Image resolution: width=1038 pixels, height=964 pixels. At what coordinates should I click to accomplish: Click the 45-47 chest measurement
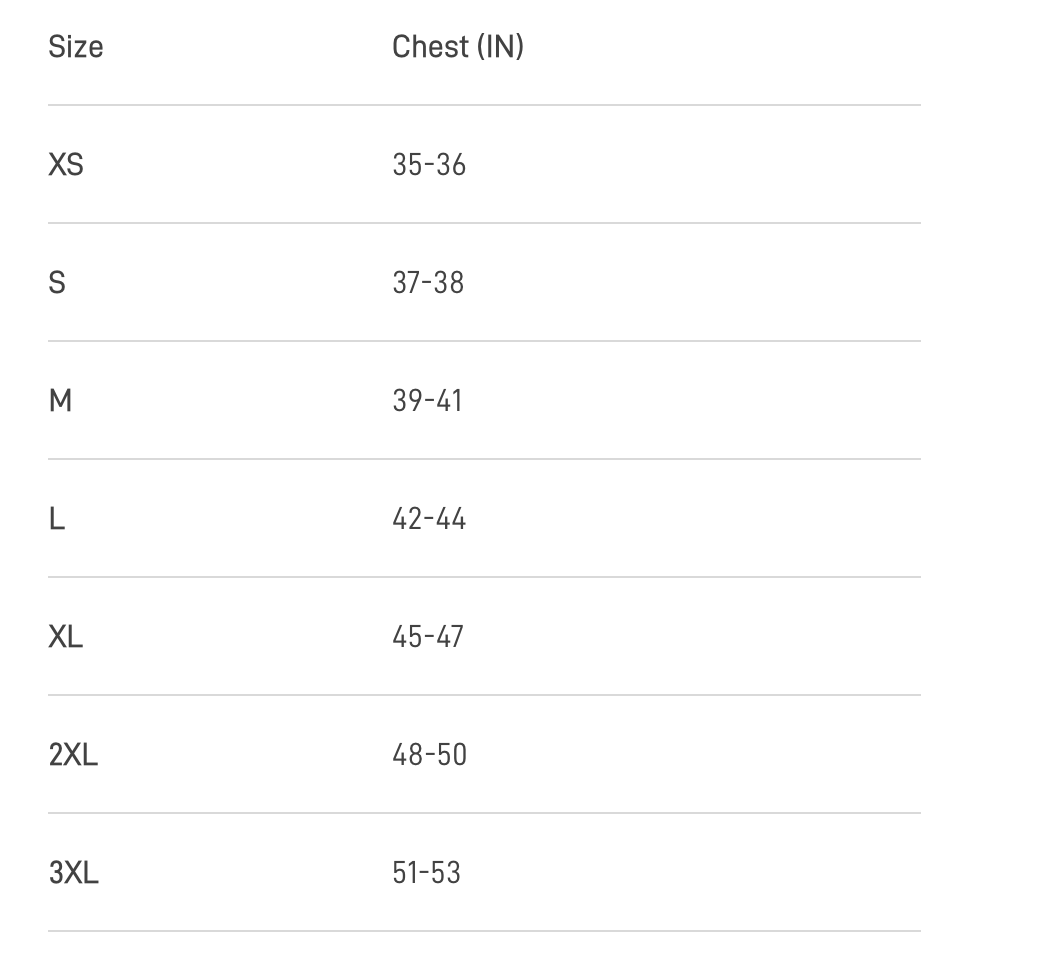428,637
